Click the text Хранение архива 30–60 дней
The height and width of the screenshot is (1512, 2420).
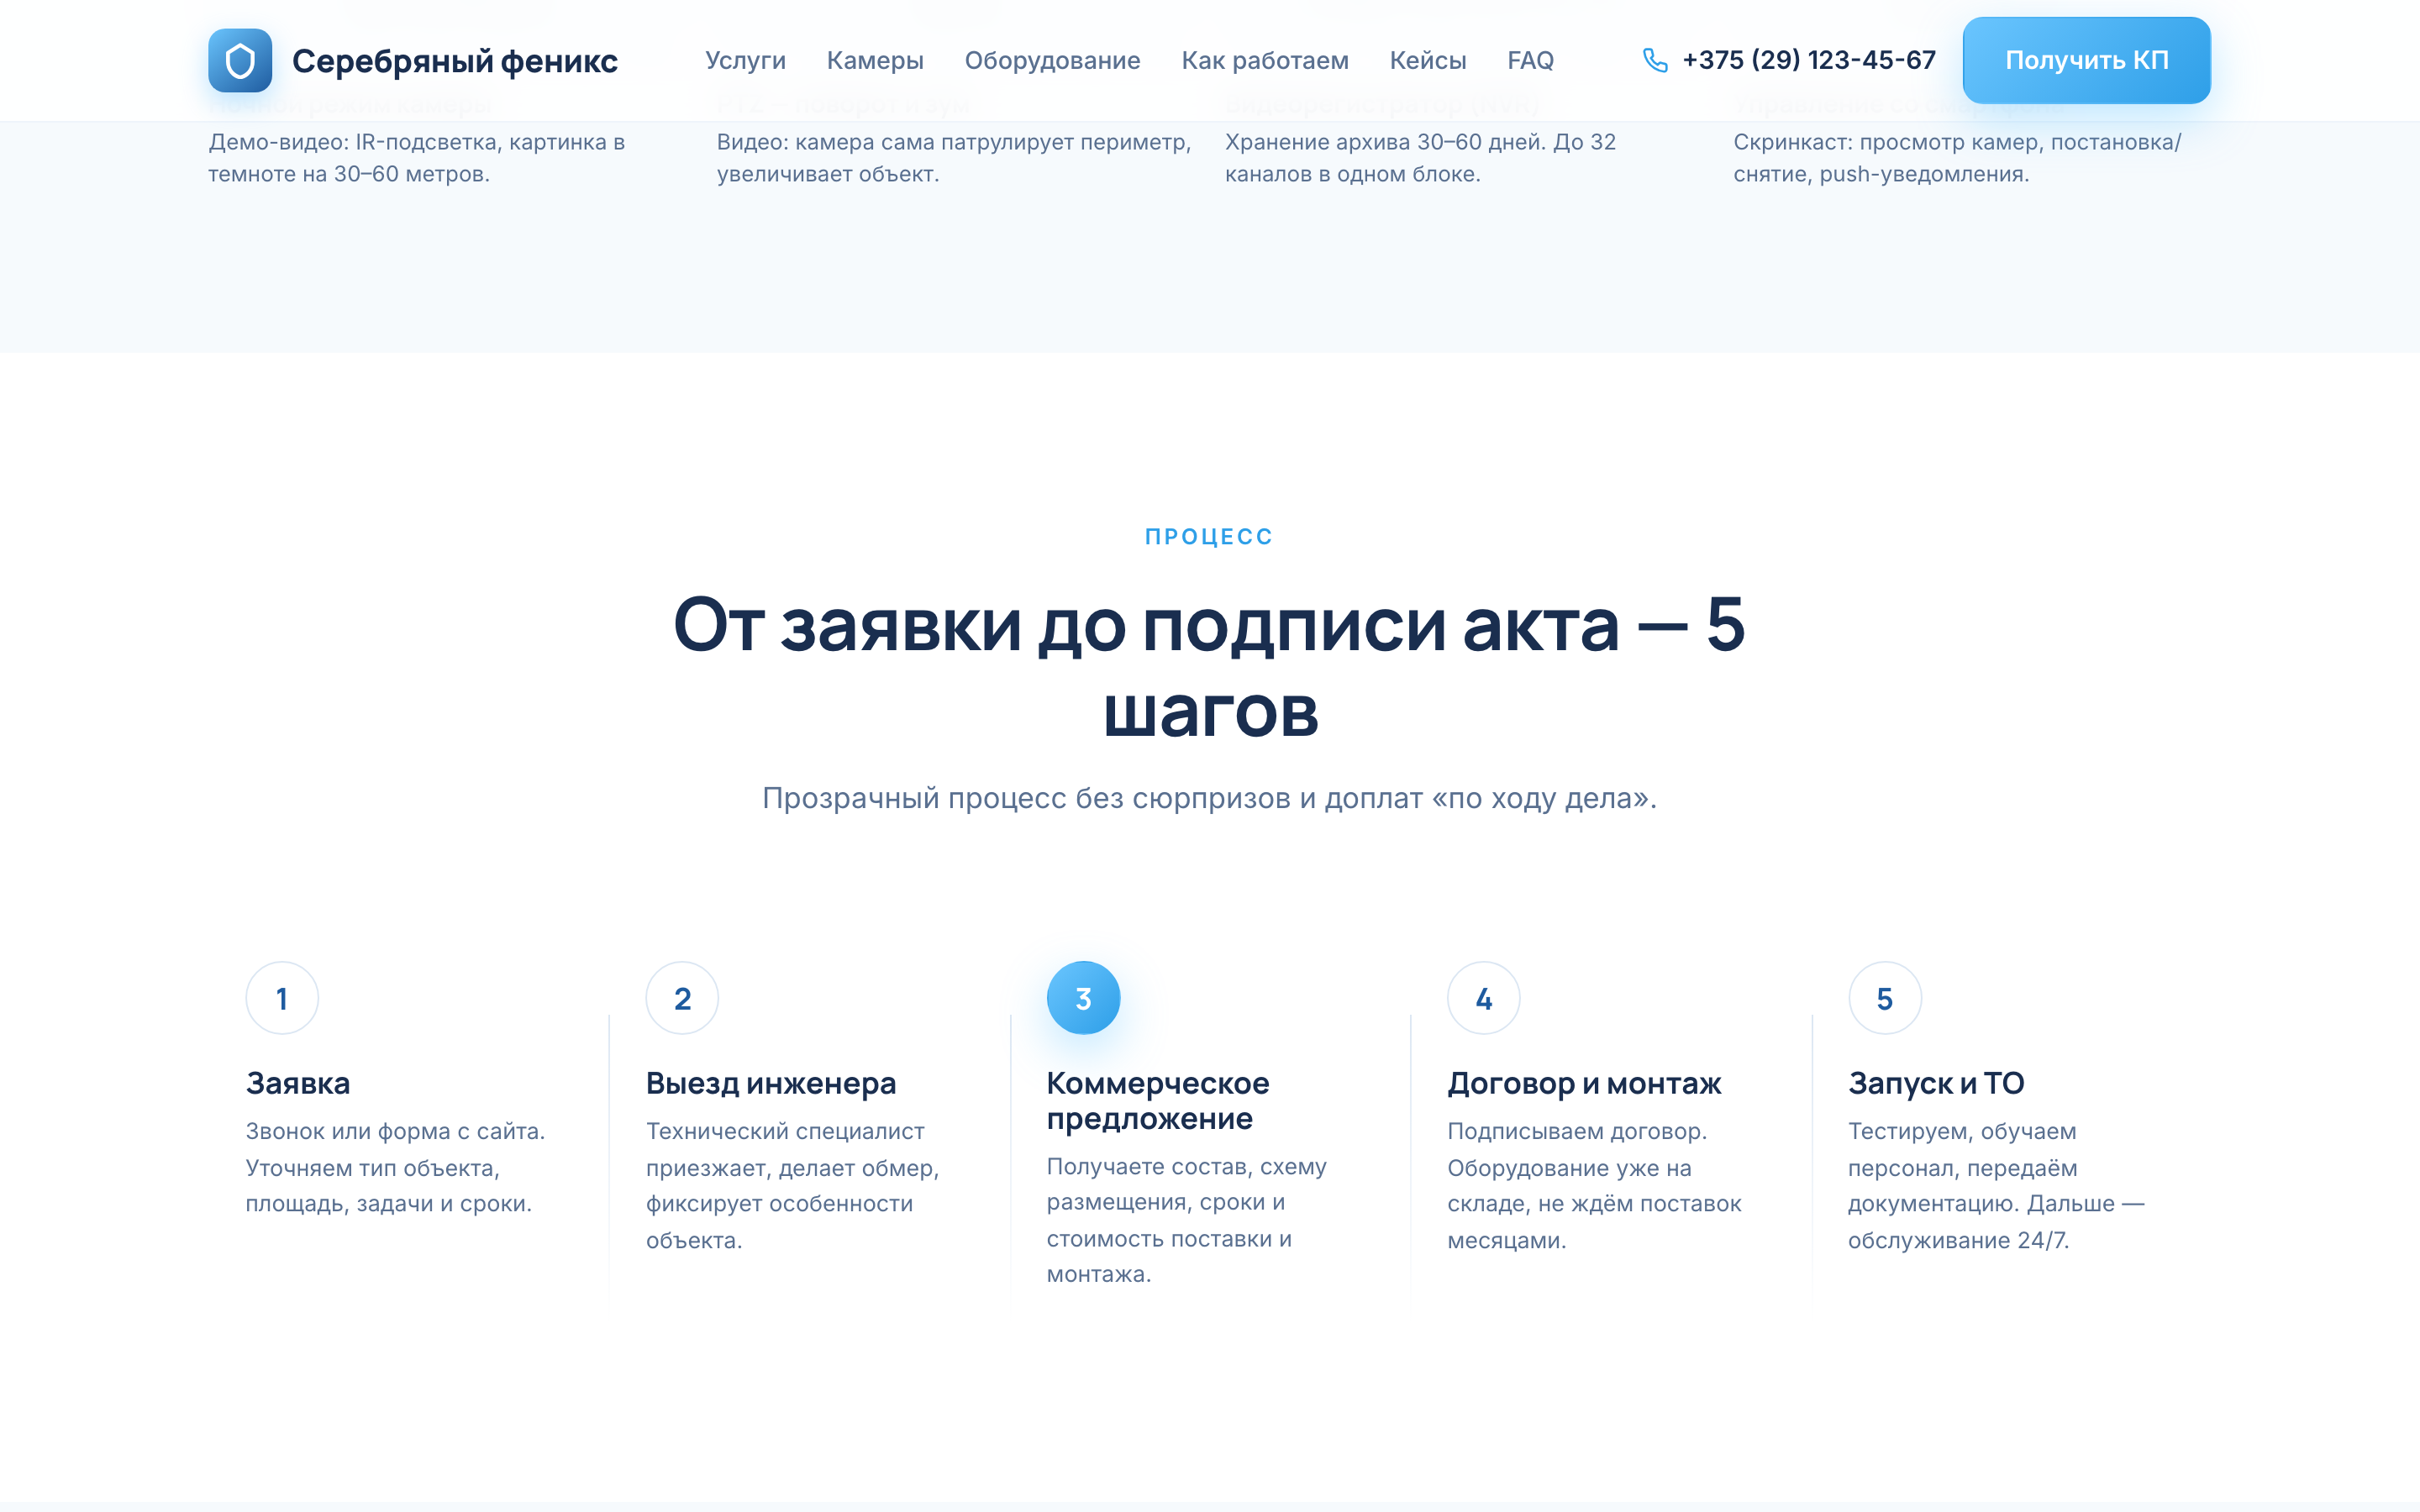click(x=1421, y=158)
